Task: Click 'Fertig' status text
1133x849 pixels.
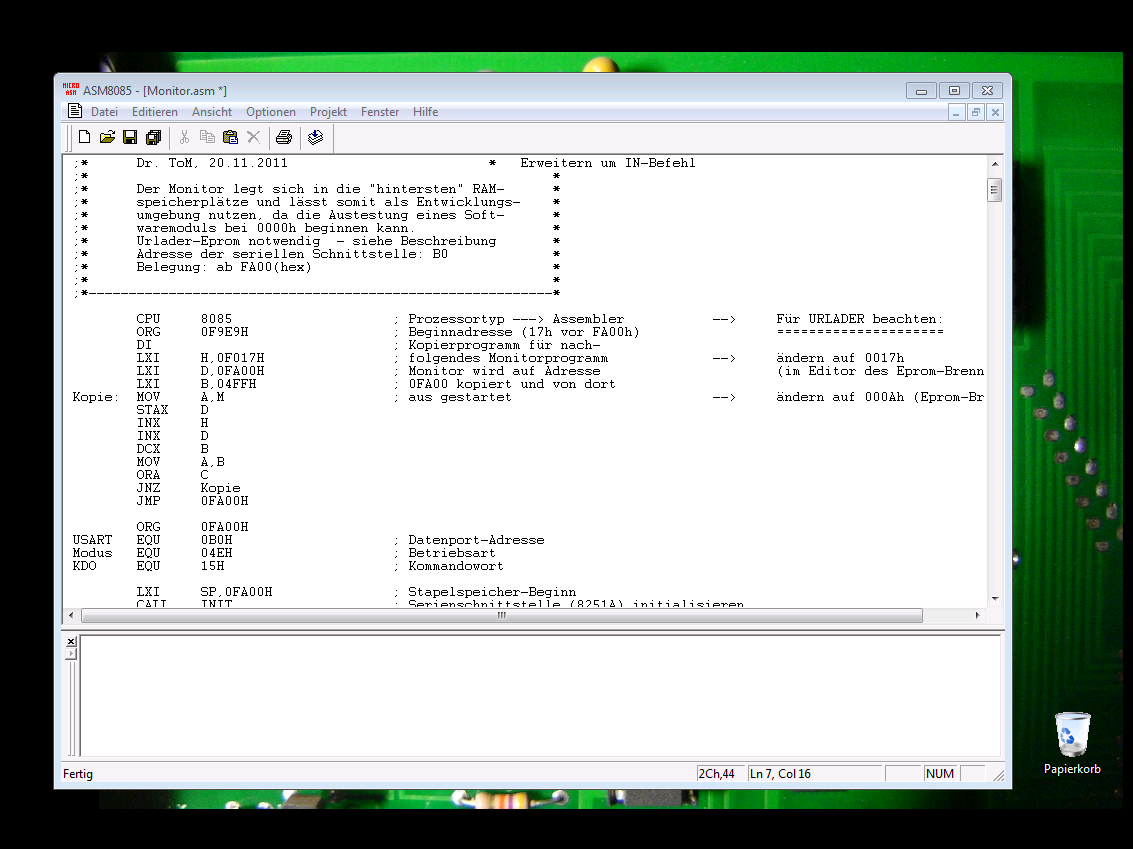Action: (x=78, y=774)
